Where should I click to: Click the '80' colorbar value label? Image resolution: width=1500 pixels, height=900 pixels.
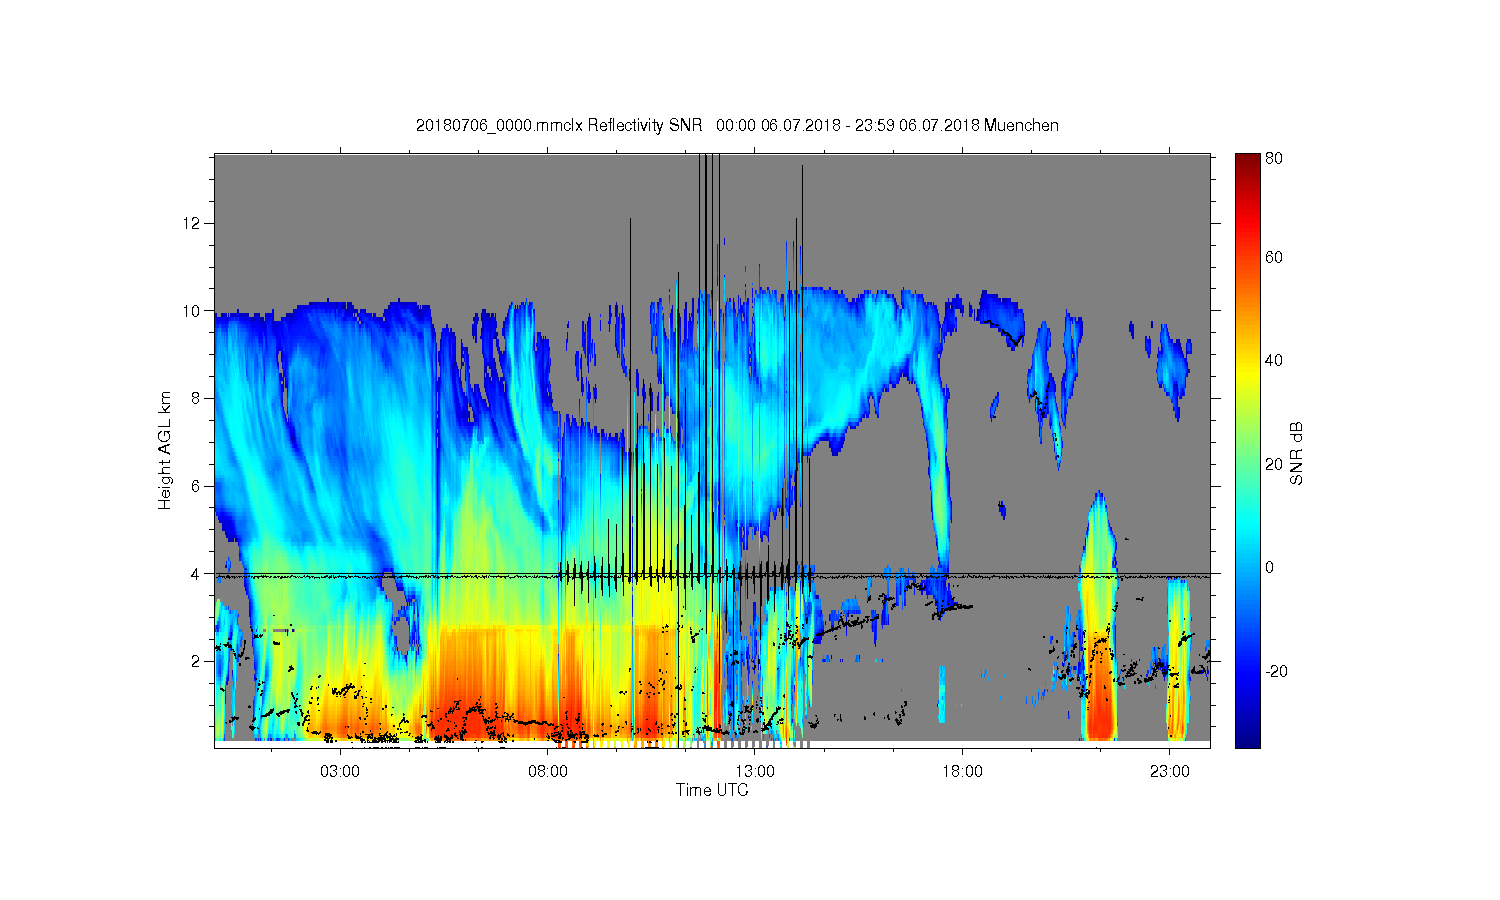[x=1274, y=158]
